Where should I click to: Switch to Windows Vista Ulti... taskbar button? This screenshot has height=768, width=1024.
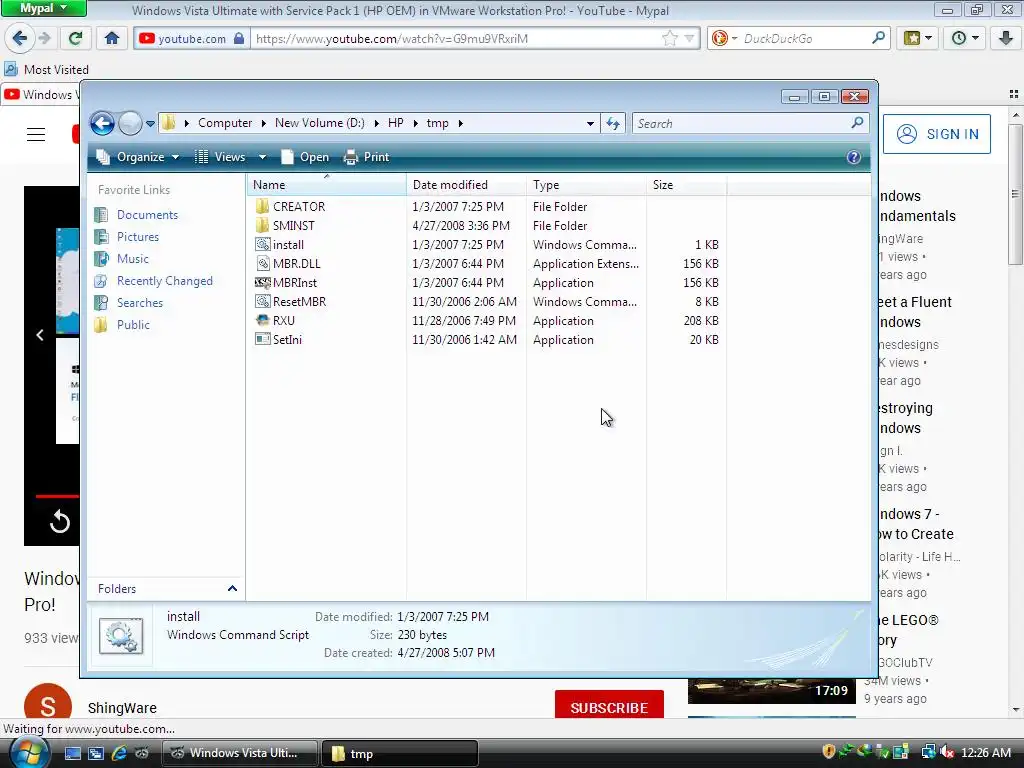click(240, 753)
